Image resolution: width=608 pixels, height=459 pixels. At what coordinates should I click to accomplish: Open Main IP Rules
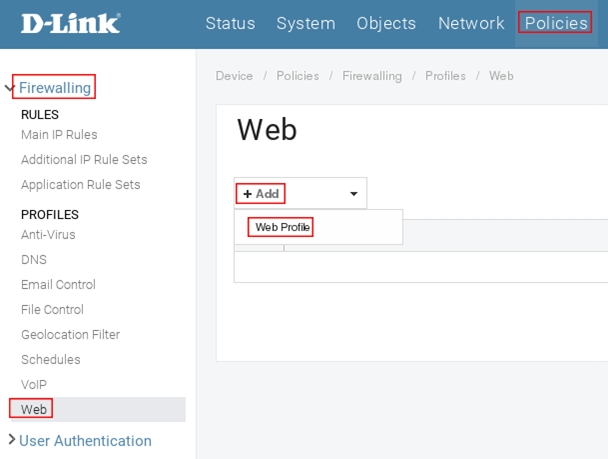click(59, 135)
